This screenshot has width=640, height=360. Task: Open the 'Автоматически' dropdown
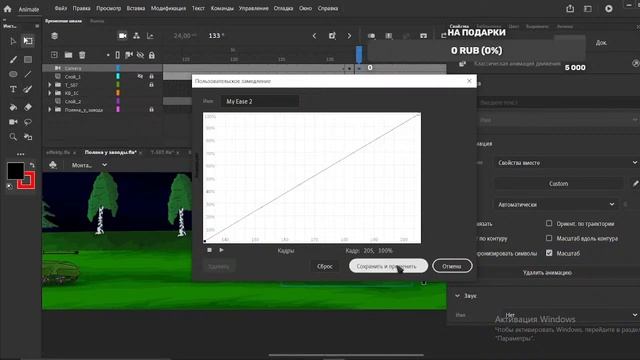(x=556, y=204)
